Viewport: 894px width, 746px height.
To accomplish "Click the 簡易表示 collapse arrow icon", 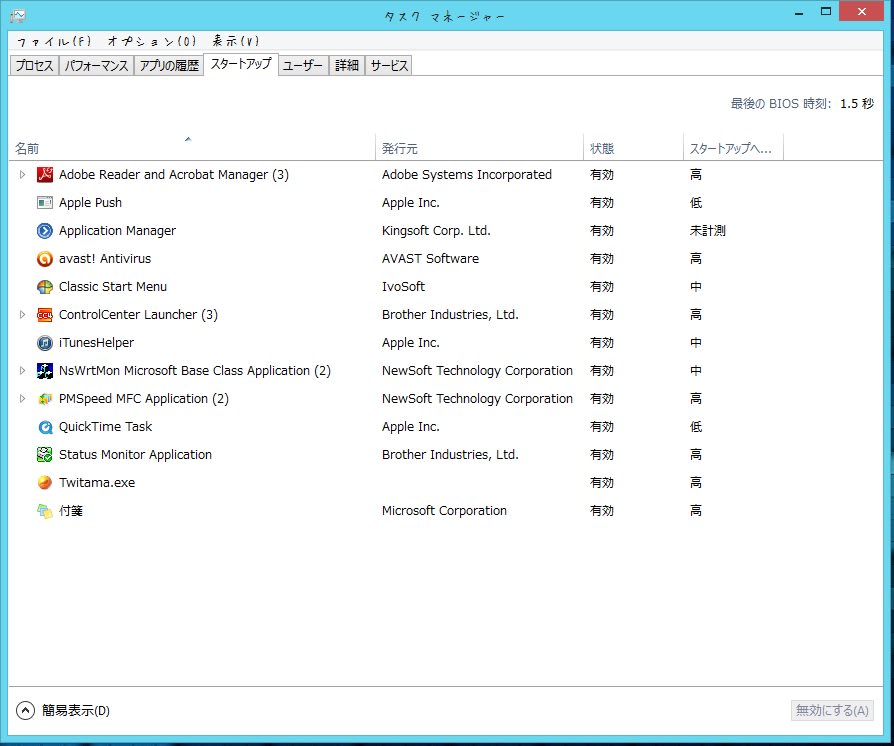I will click(x=25, y=710).
